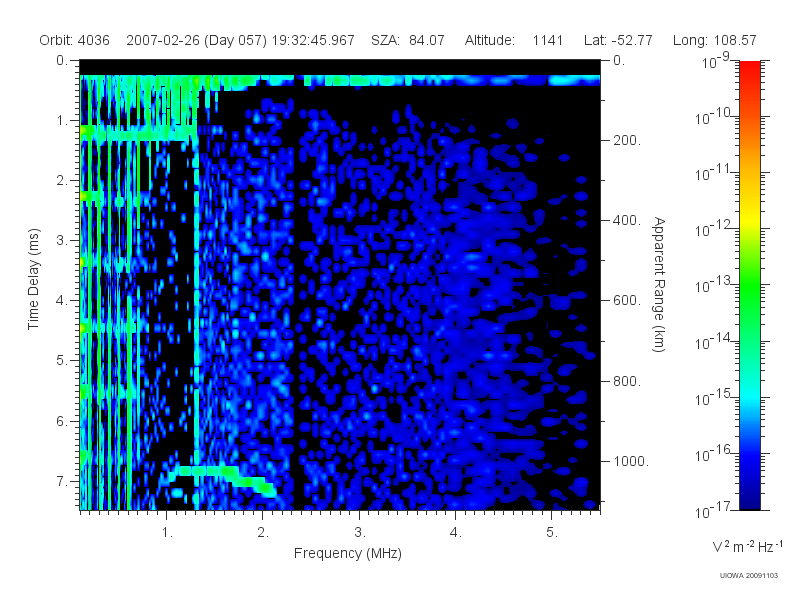Click the 'Altitude: 1141' header text
800x600 pixels.
click(x=514, y=40)
